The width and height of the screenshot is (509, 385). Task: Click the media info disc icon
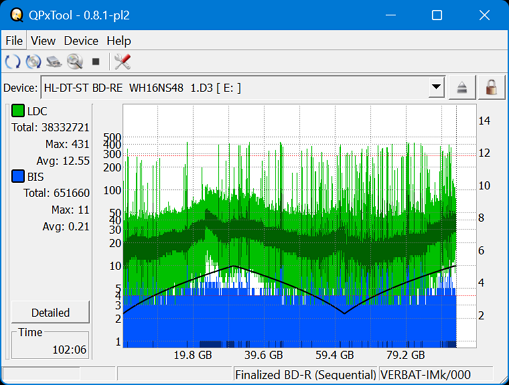pos(33,62)
